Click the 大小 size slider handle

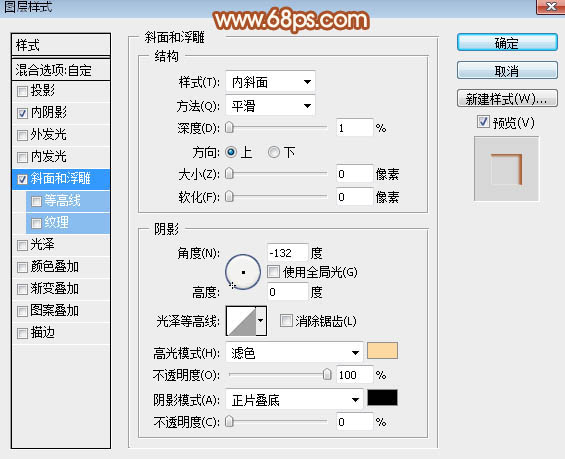tap(229, 173)
